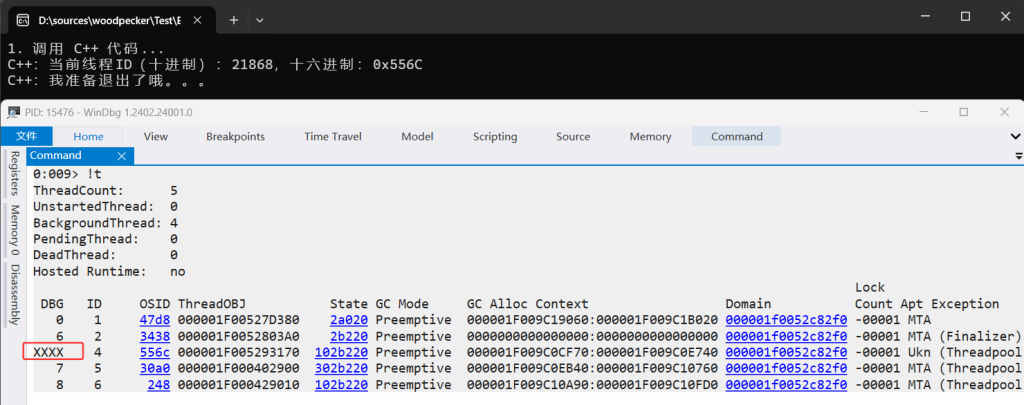Screen dimensions: 1024x405
Task: Open OSID link 47d8
Action: 154,319
